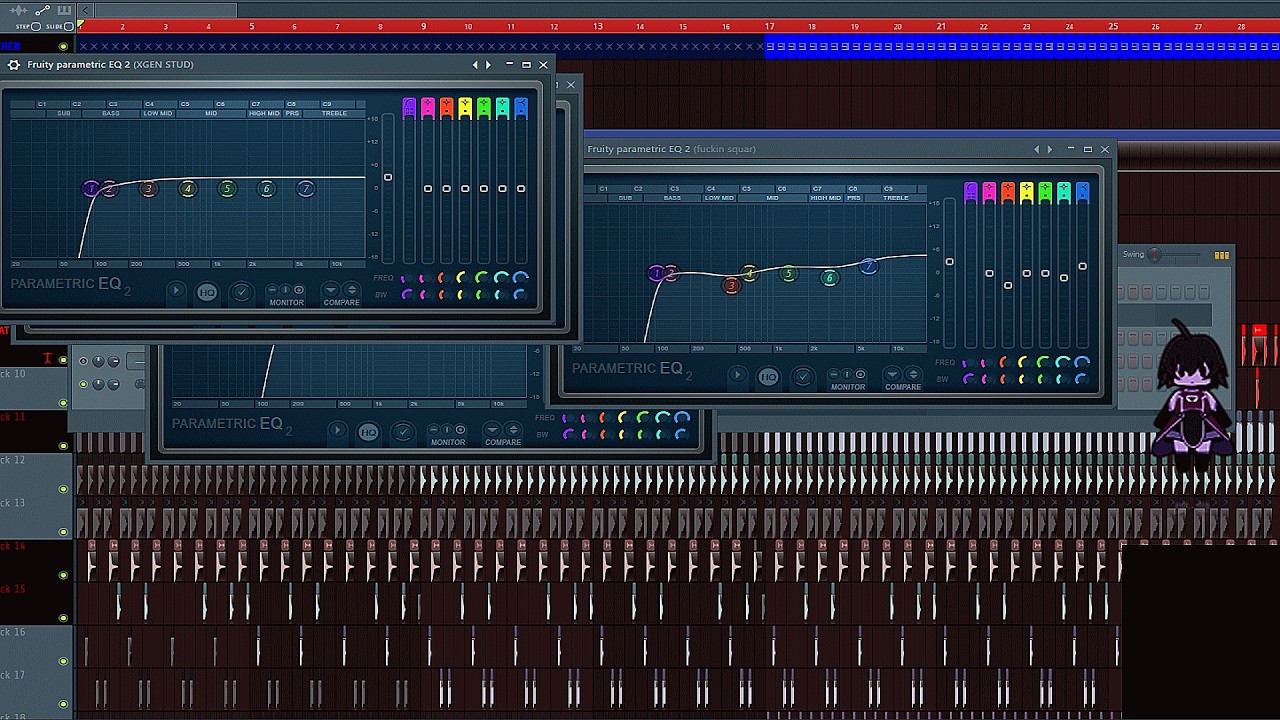
Task: Mute track 12 using its green LED
Action: [x=64, y=489]
